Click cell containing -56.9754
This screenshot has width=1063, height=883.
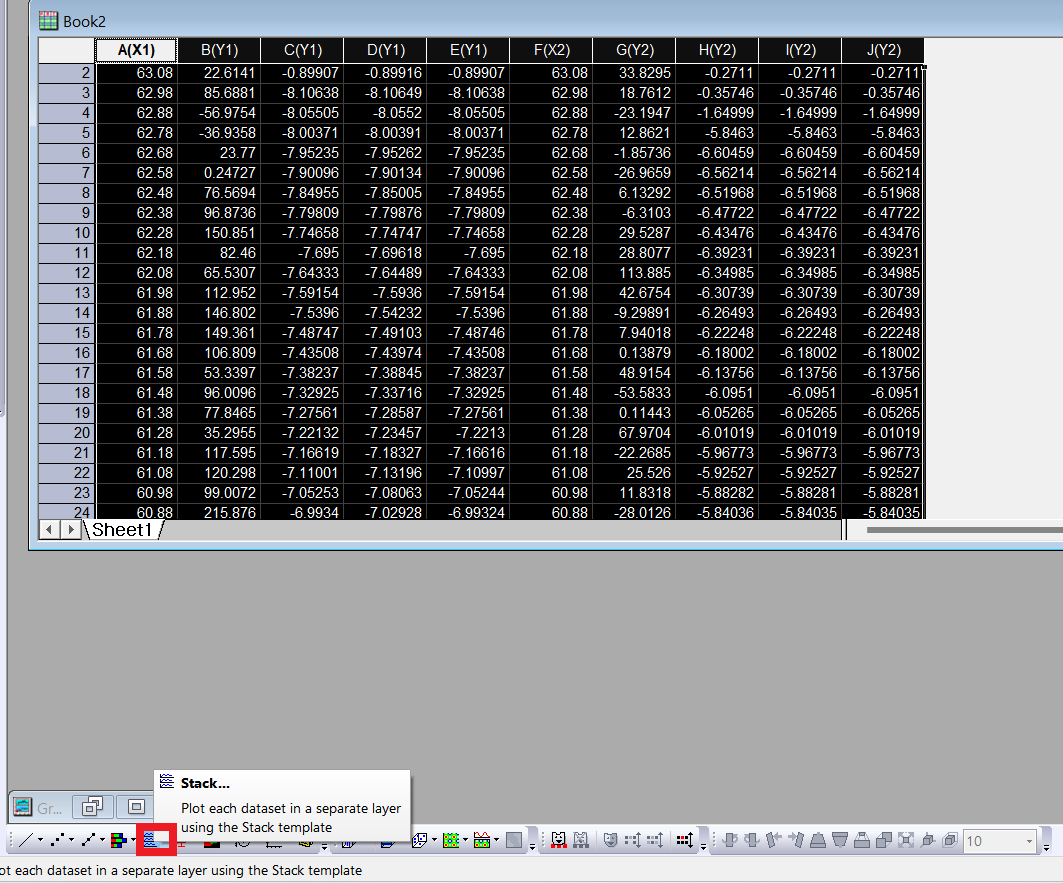tap(219, 113)
